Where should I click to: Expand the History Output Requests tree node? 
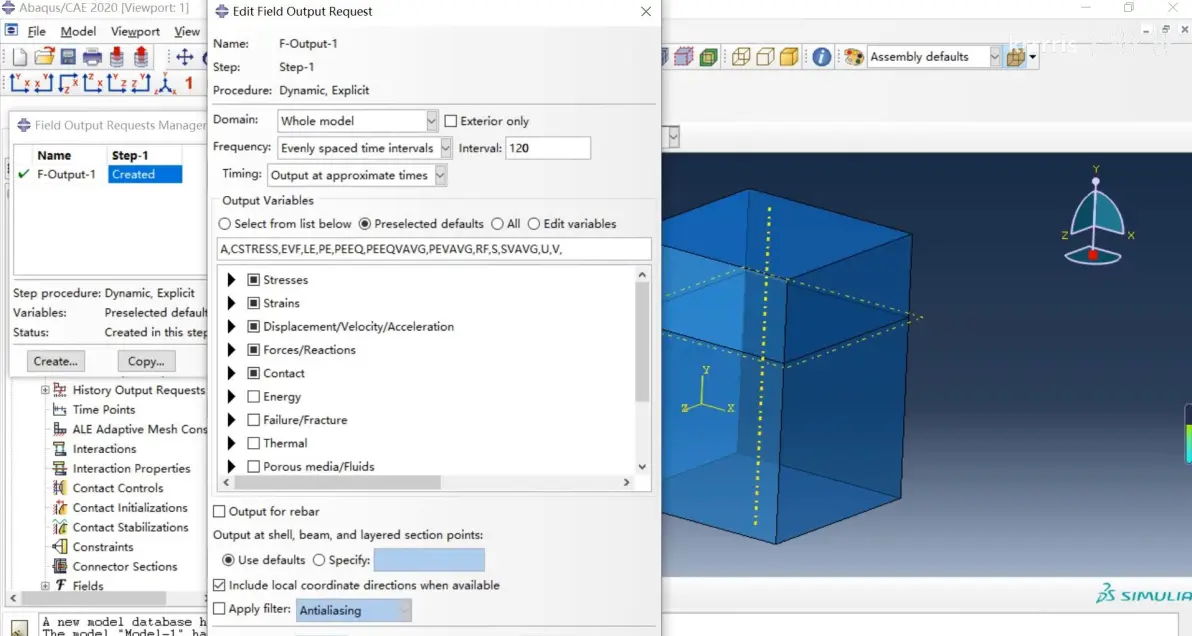45,390
